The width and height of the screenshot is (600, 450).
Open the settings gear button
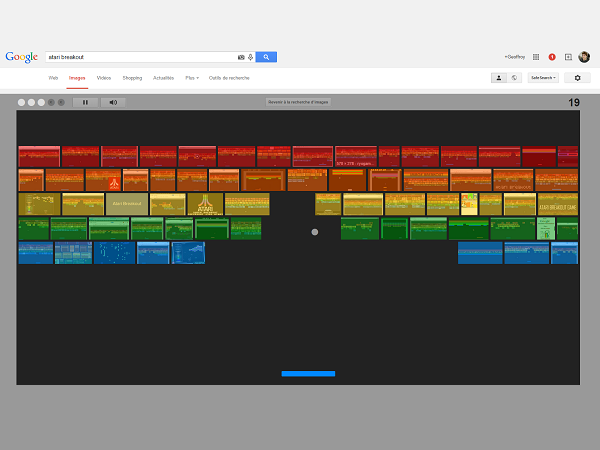(x=577, y=78)
